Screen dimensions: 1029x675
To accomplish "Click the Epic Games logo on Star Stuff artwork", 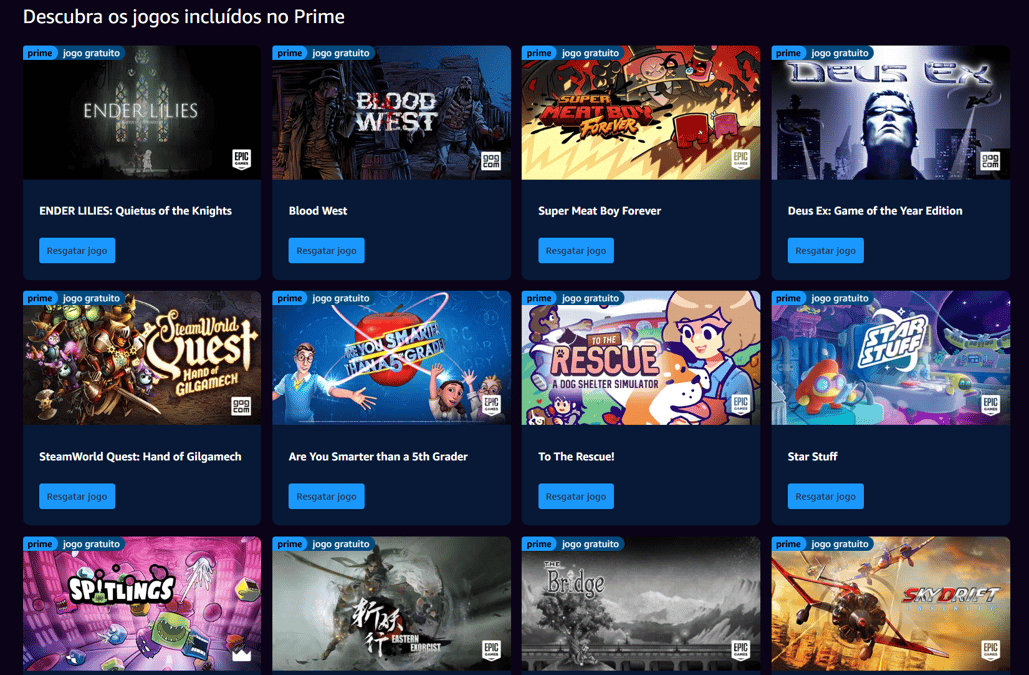I will pos(990,405).
